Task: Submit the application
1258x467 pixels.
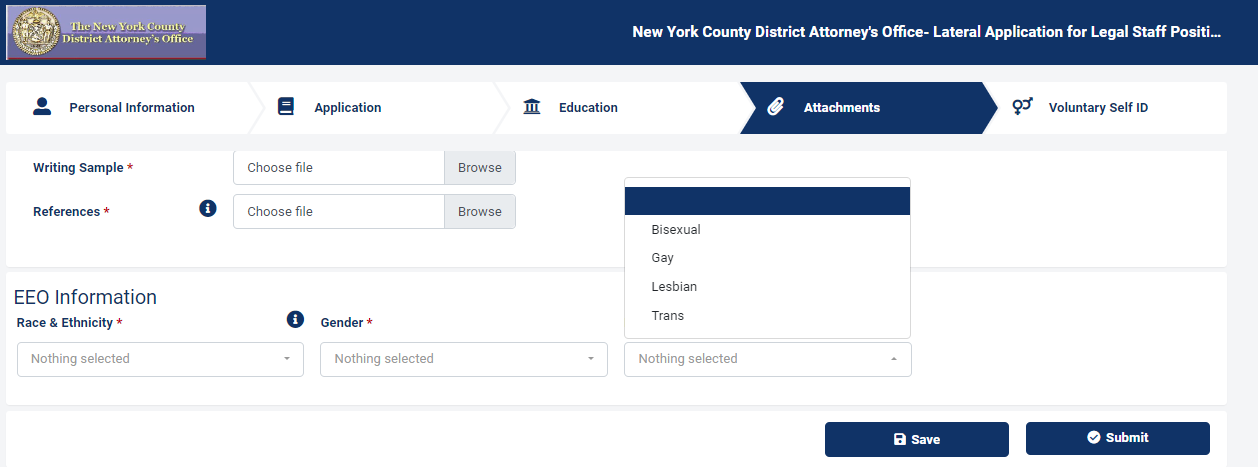Action: point(1117,438)
